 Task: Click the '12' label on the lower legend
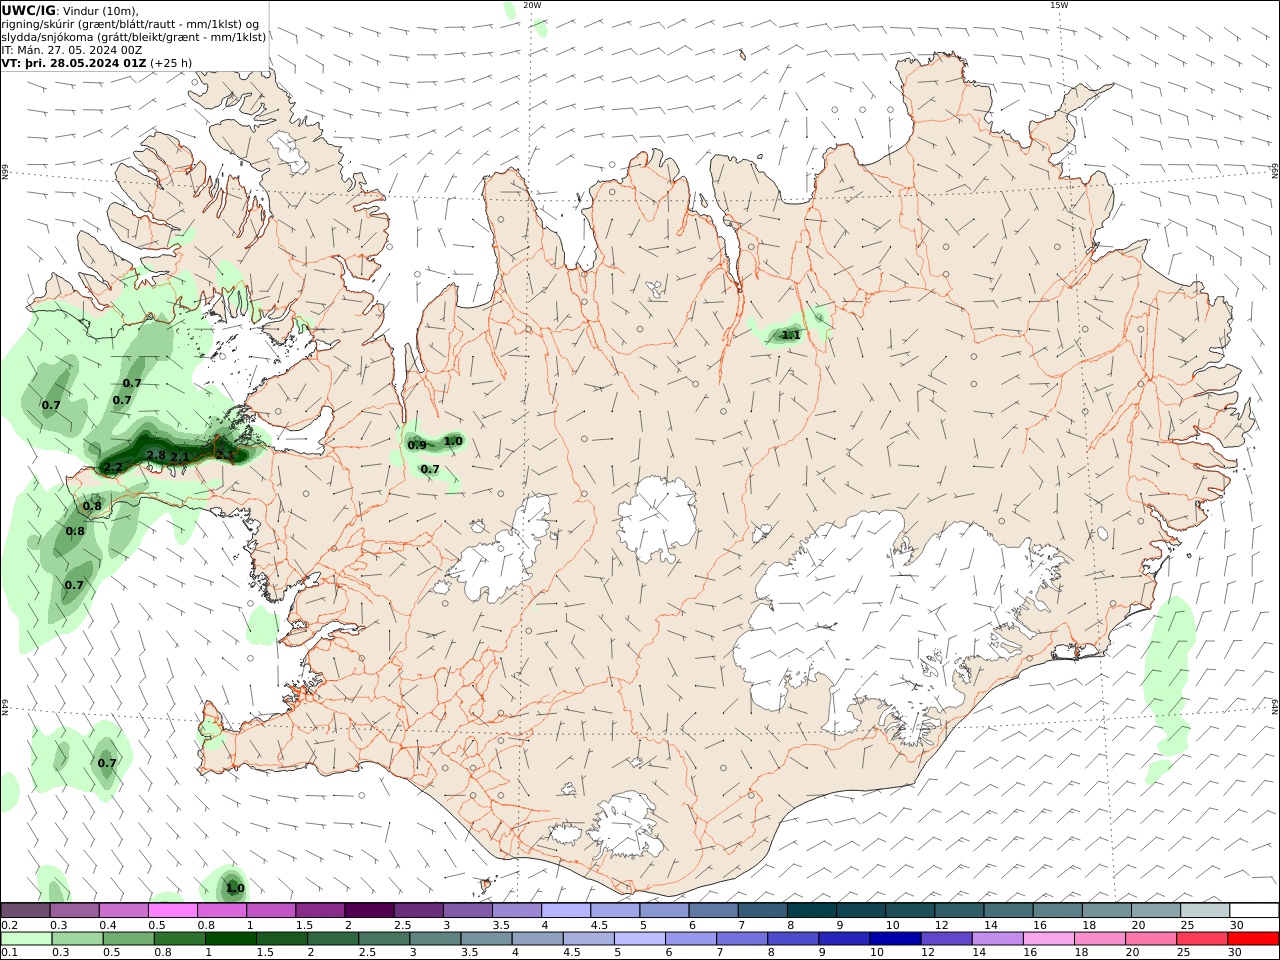927,953
